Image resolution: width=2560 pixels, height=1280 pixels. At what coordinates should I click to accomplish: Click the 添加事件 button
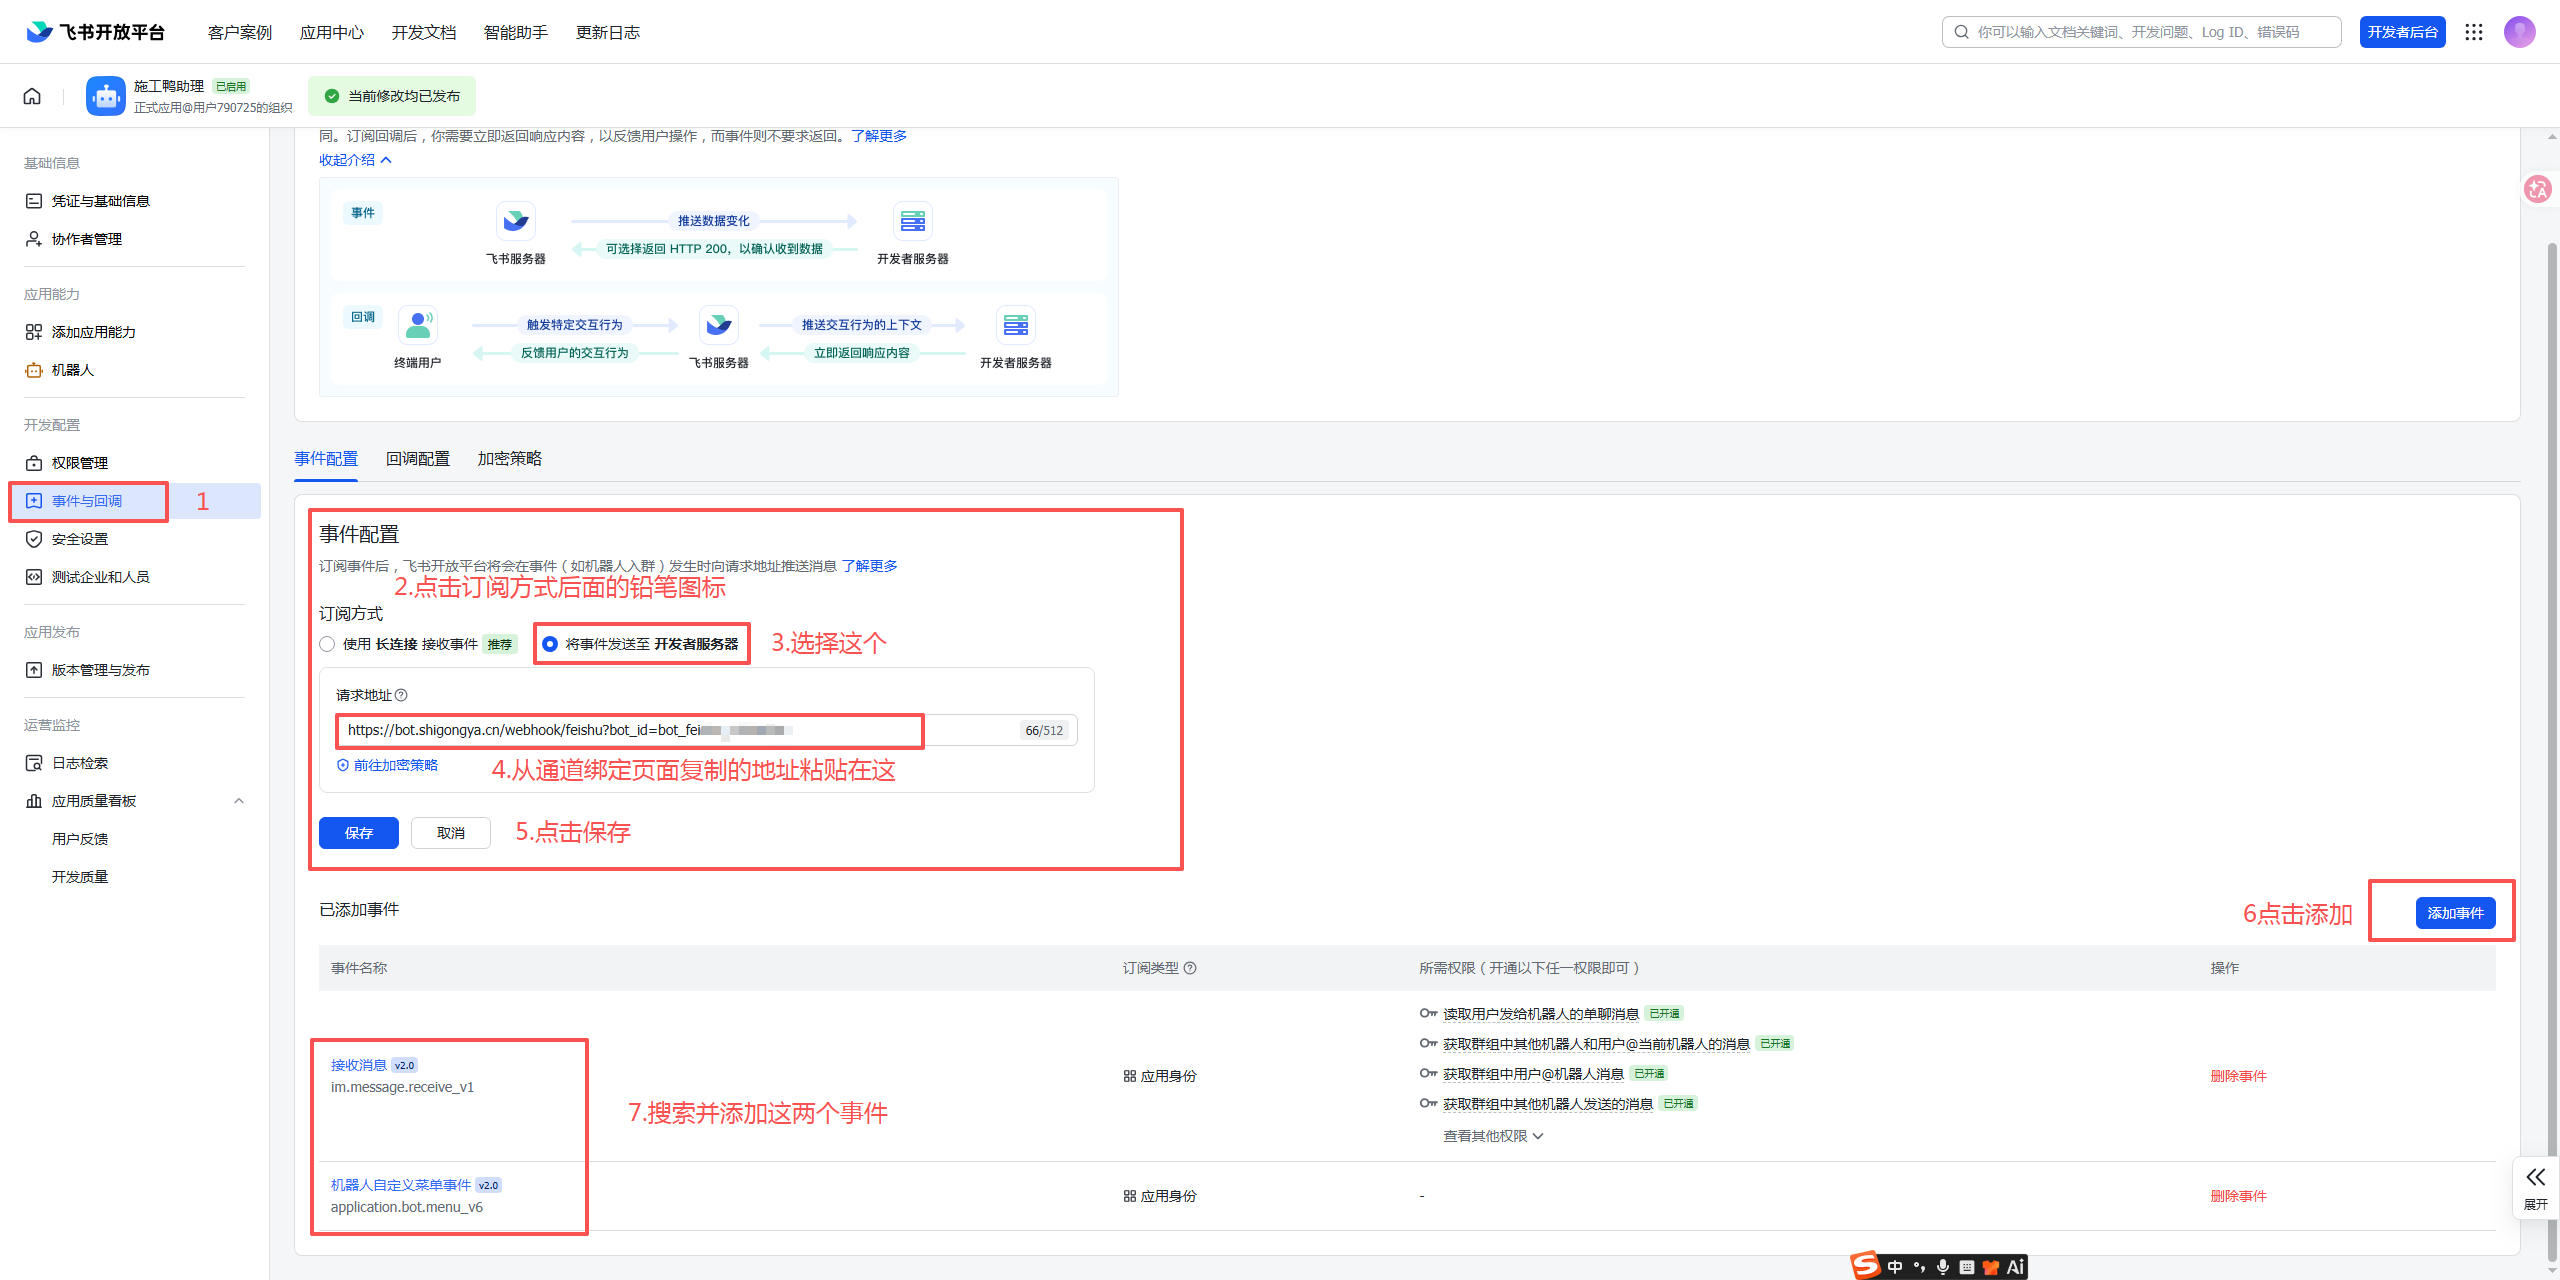pyautogui.click(x=2456, y=913)
